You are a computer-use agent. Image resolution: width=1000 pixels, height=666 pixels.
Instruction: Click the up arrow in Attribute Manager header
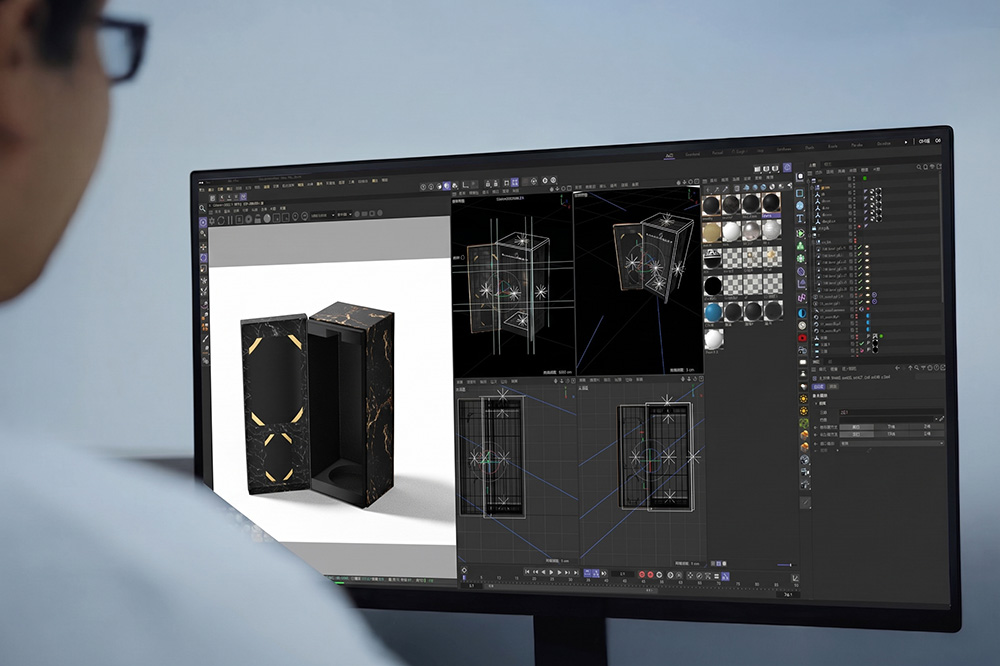(x=910, y=368)
